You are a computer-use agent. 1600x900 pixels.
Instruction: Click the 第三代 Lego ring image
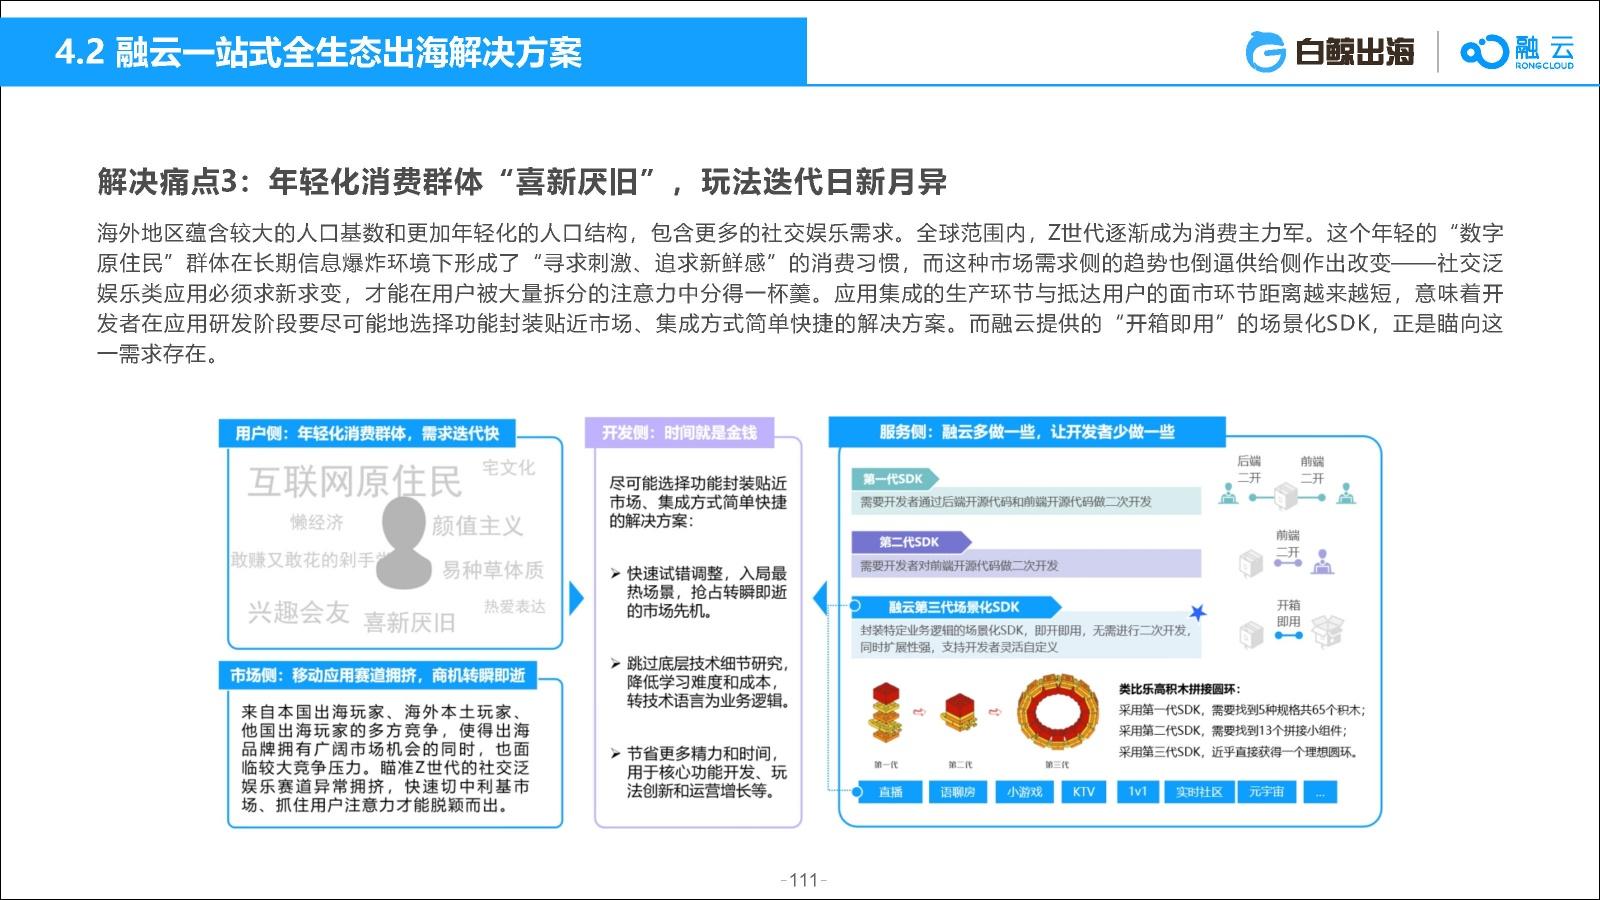pos(1057,713)
